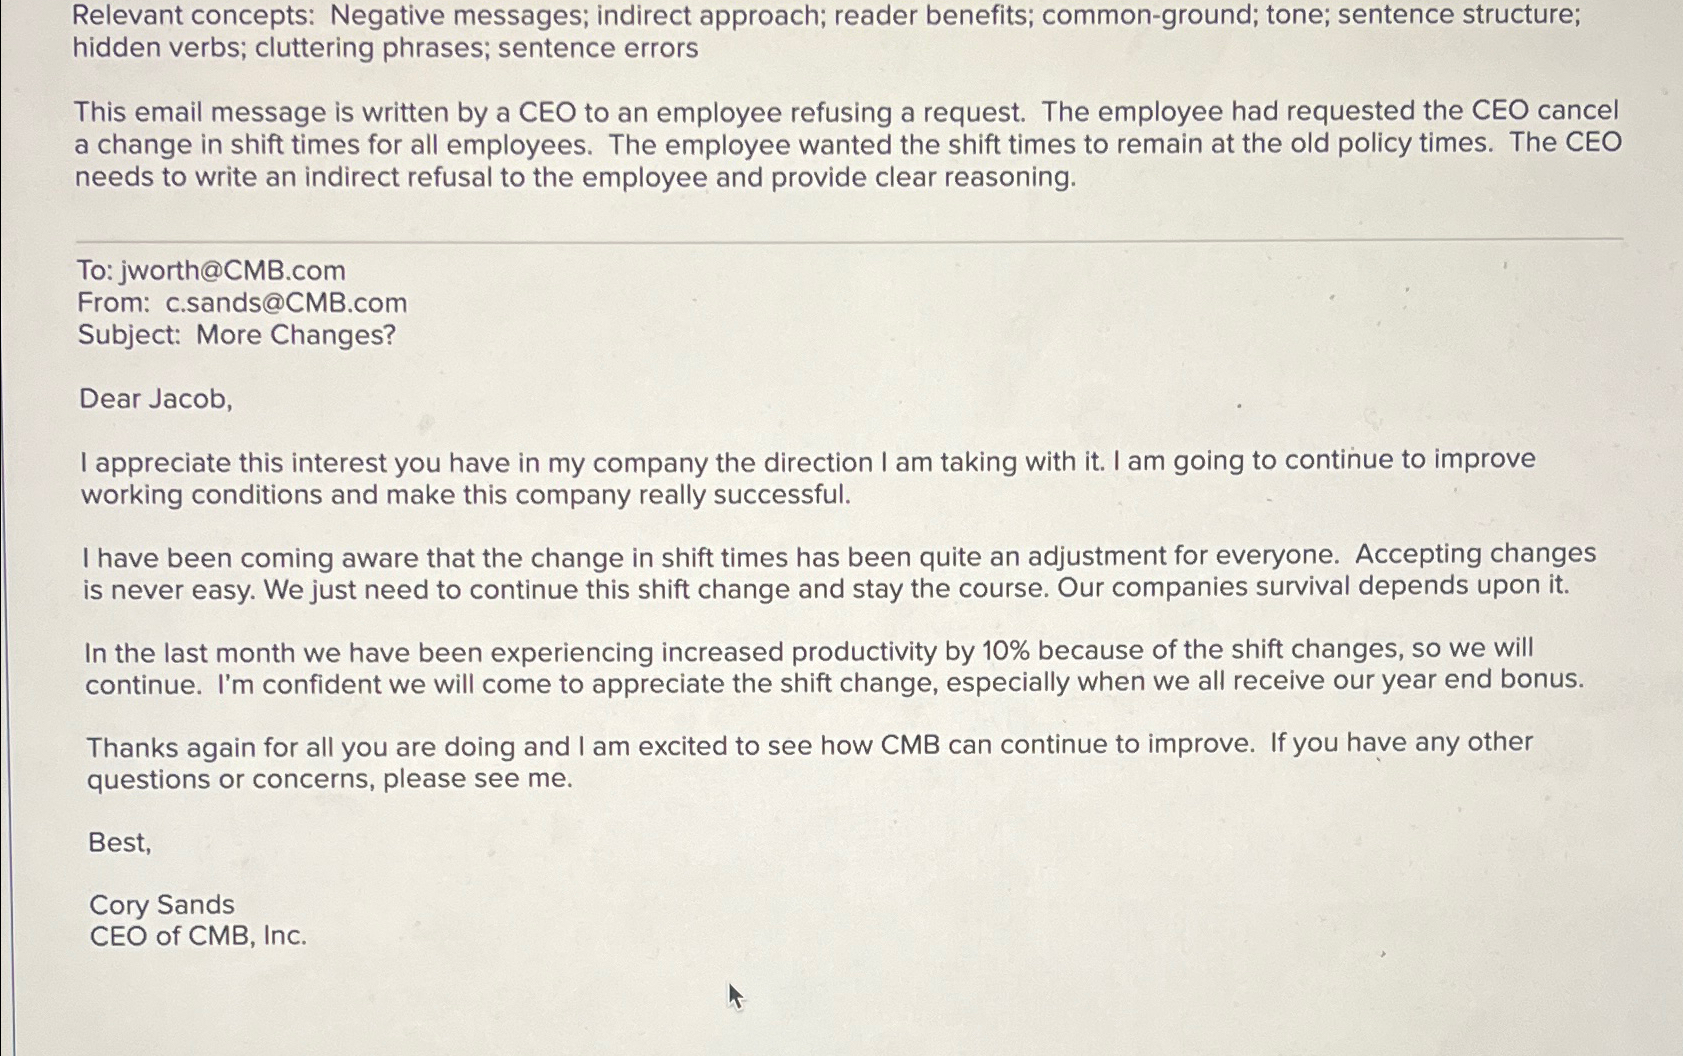Click the 'Cory Sands' signature name
1683x1056 pixels.
(162, 905)
